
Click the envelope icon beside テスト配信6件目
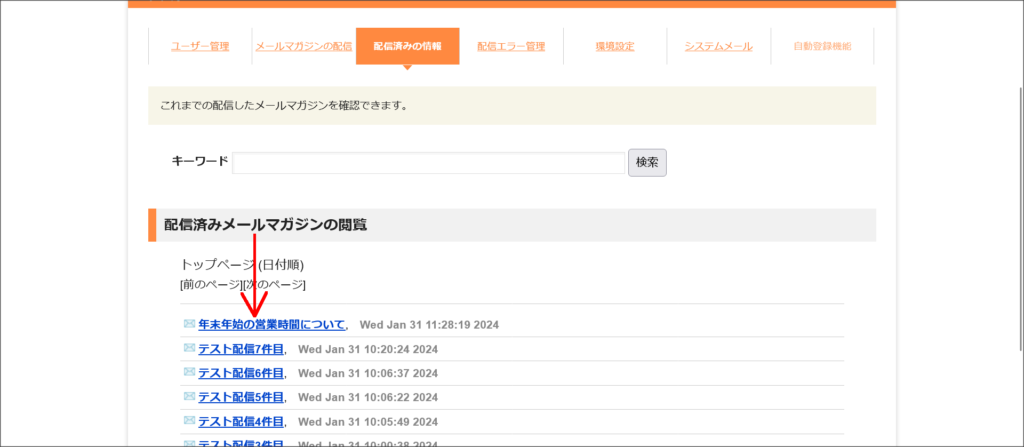pos(189,372)
